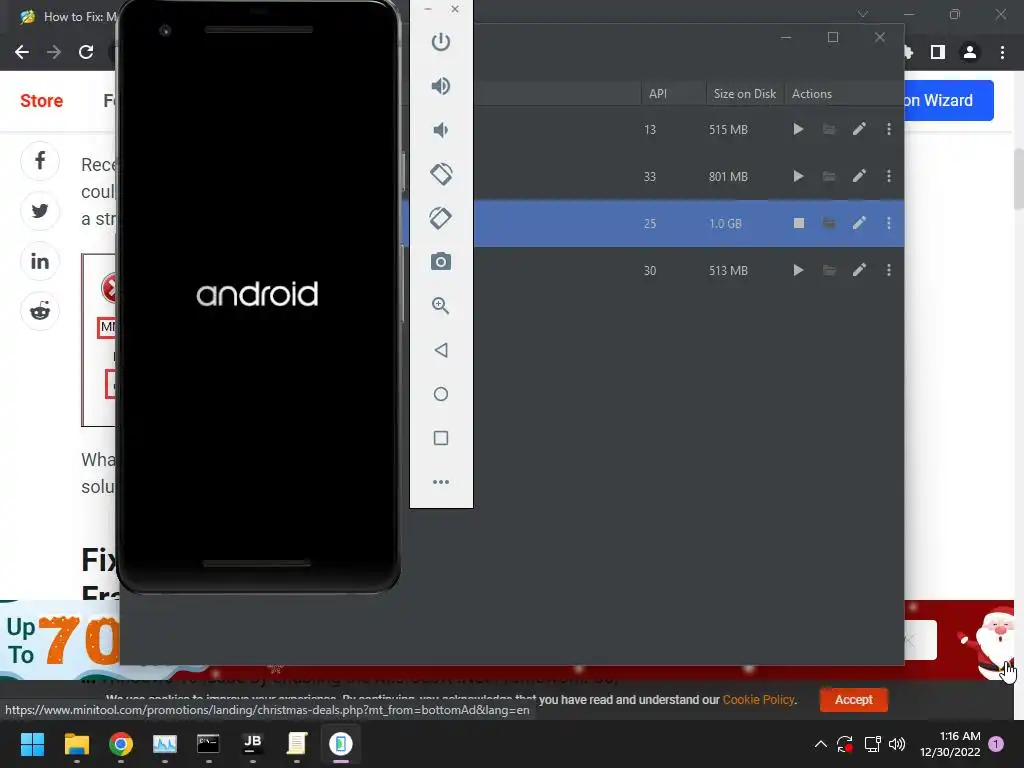Edit the API 33 device with pencil icon
Image resolution: width=1024 pixels, height=768 pixels.
coord(859,176)
